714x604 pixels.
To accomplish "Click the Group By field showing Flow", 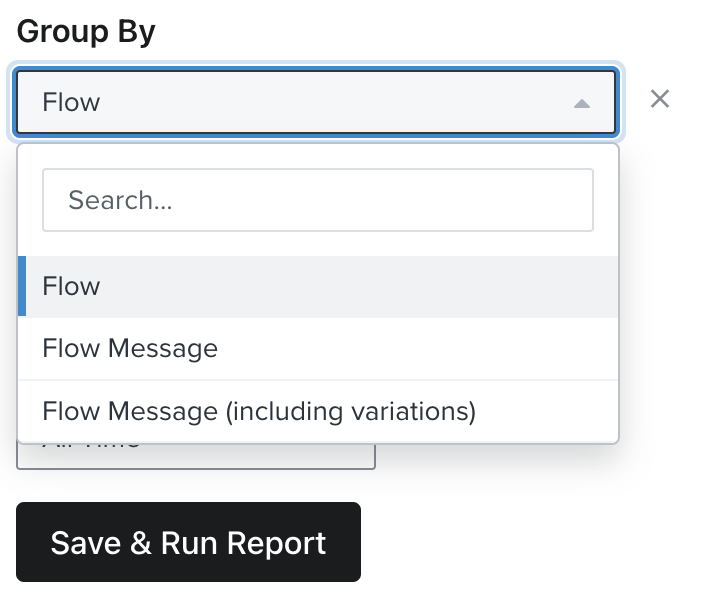I will coord(300,102).
